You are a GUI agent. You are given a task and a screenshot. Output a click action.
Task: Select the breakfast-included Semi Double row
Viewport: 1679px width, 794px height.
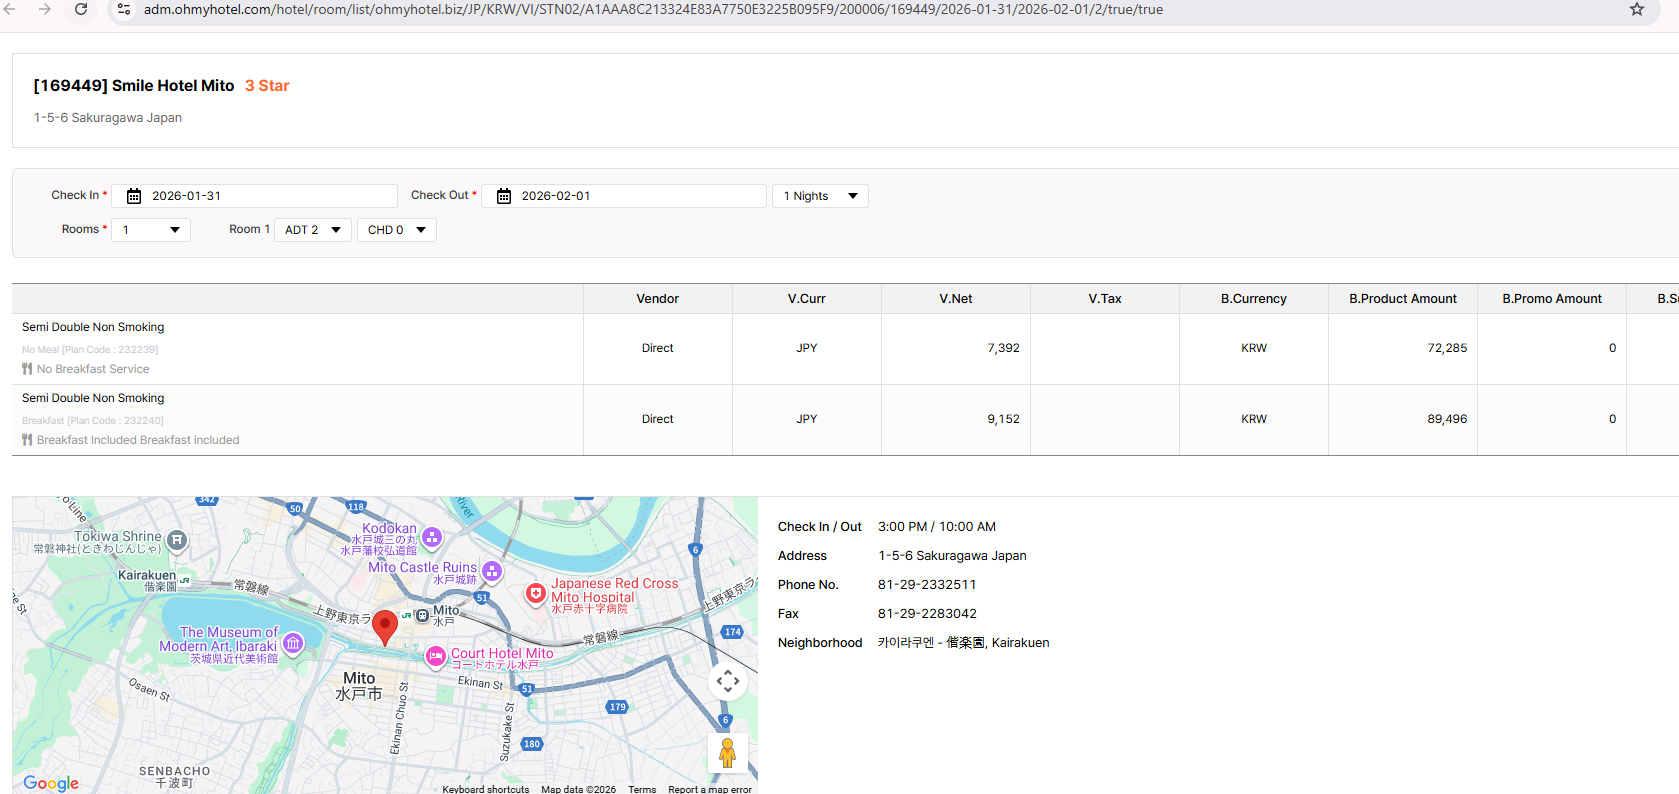pos(93,398)
